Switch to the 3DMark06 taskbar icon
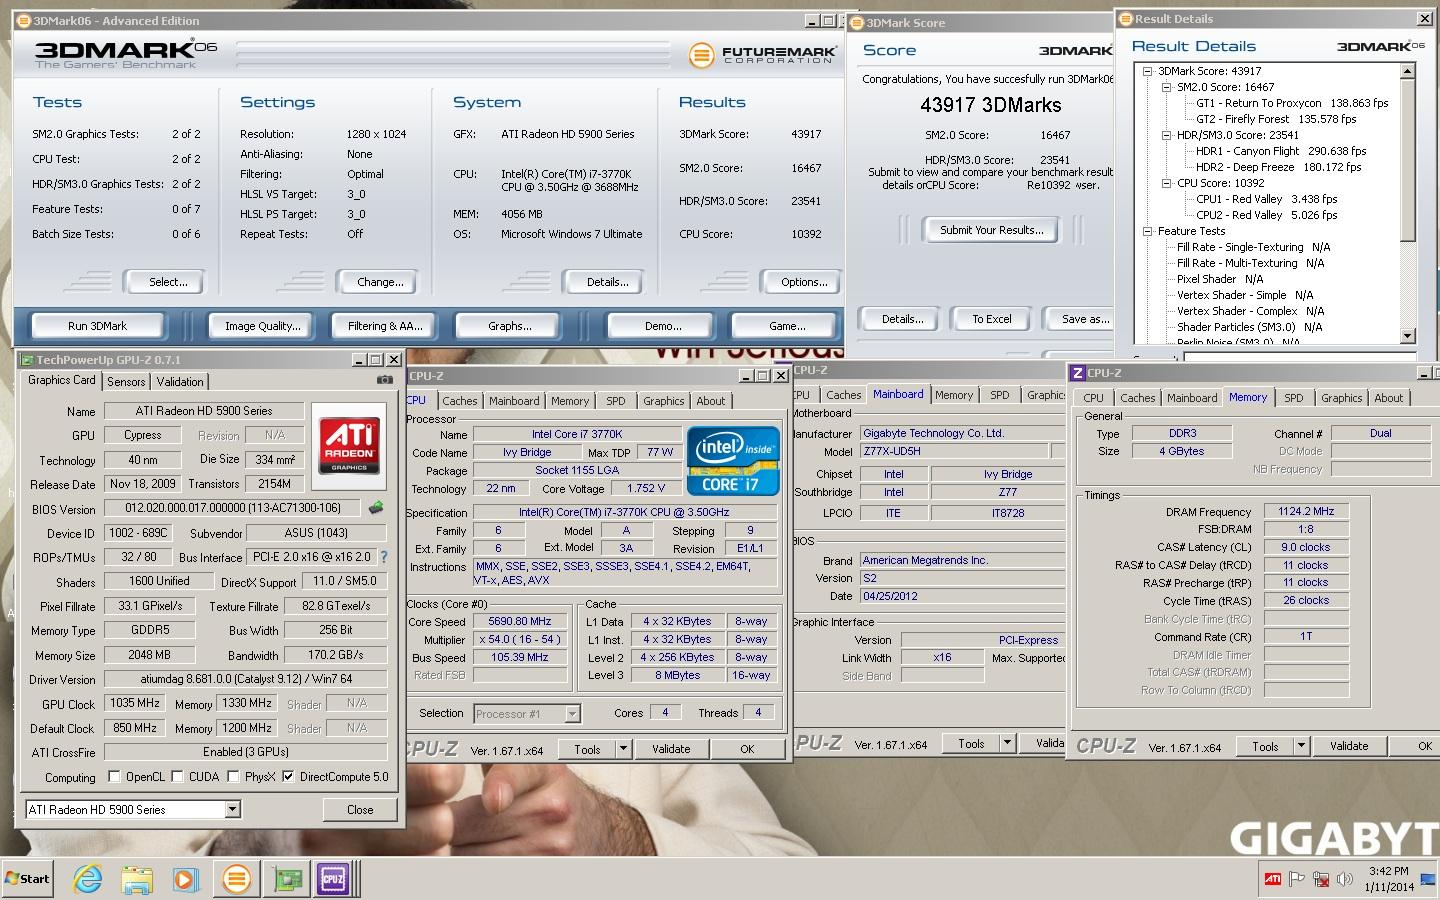 236,879
